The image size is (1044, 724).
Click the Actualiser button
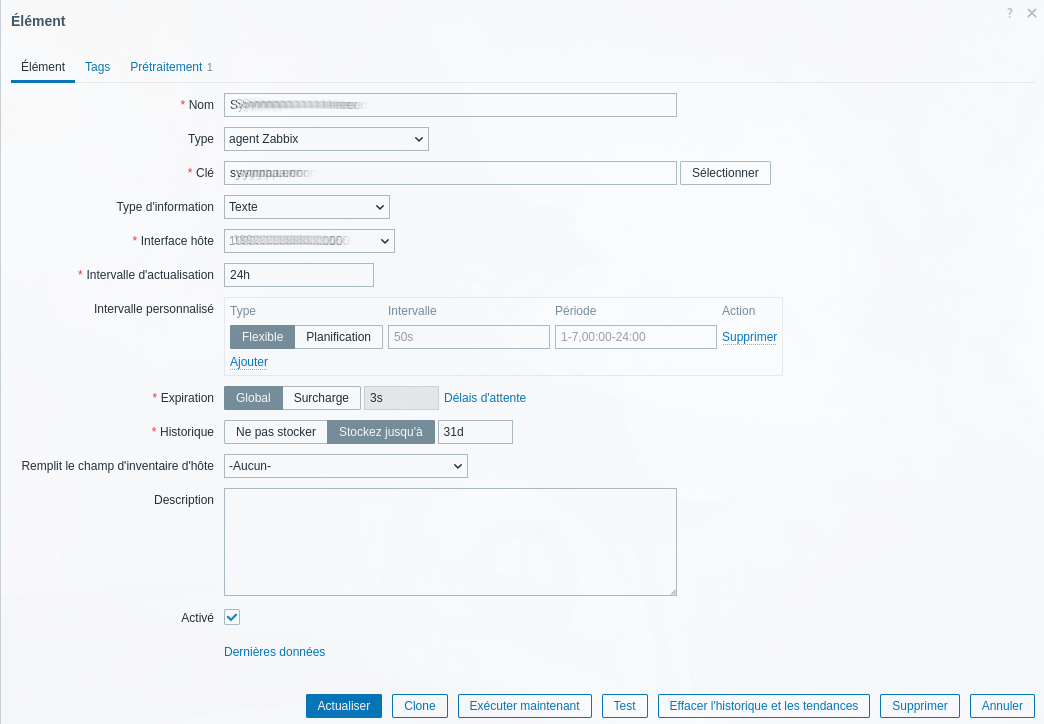point(343,706)
